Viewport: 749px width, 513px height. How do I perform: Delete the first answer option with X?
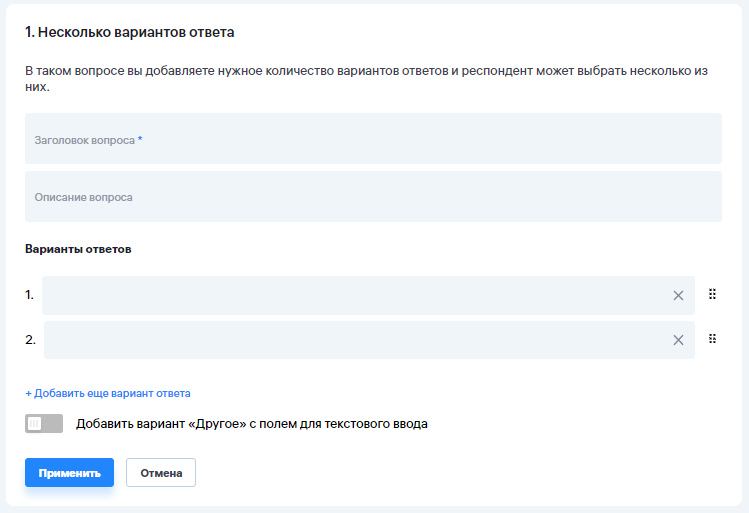pyautogui.click(x=678, y=295)
